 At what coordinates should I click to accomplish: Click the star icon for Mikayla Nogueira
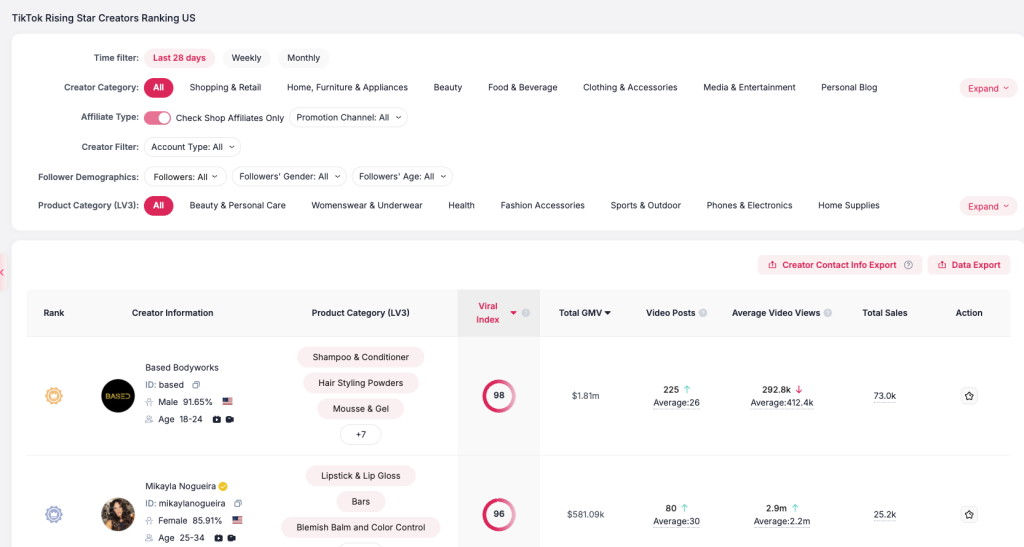(968, 514)
